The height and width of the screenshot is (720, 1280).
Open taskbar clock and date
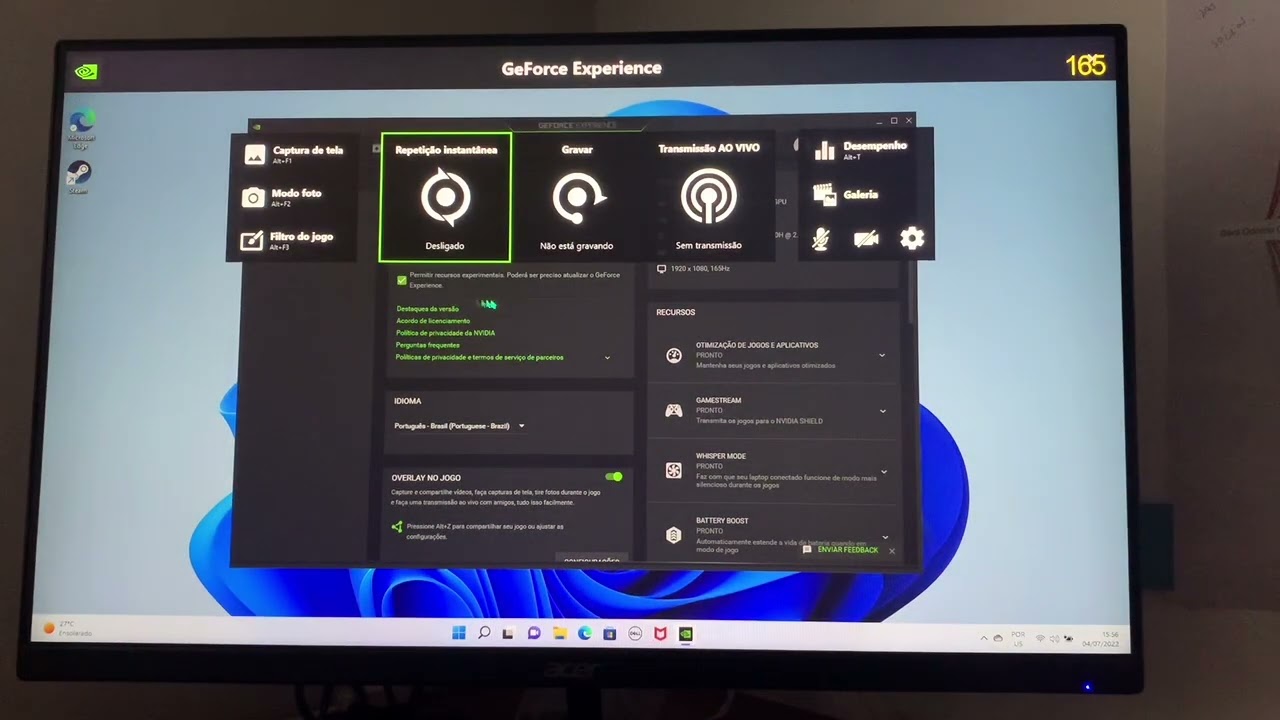point(1100,639)
